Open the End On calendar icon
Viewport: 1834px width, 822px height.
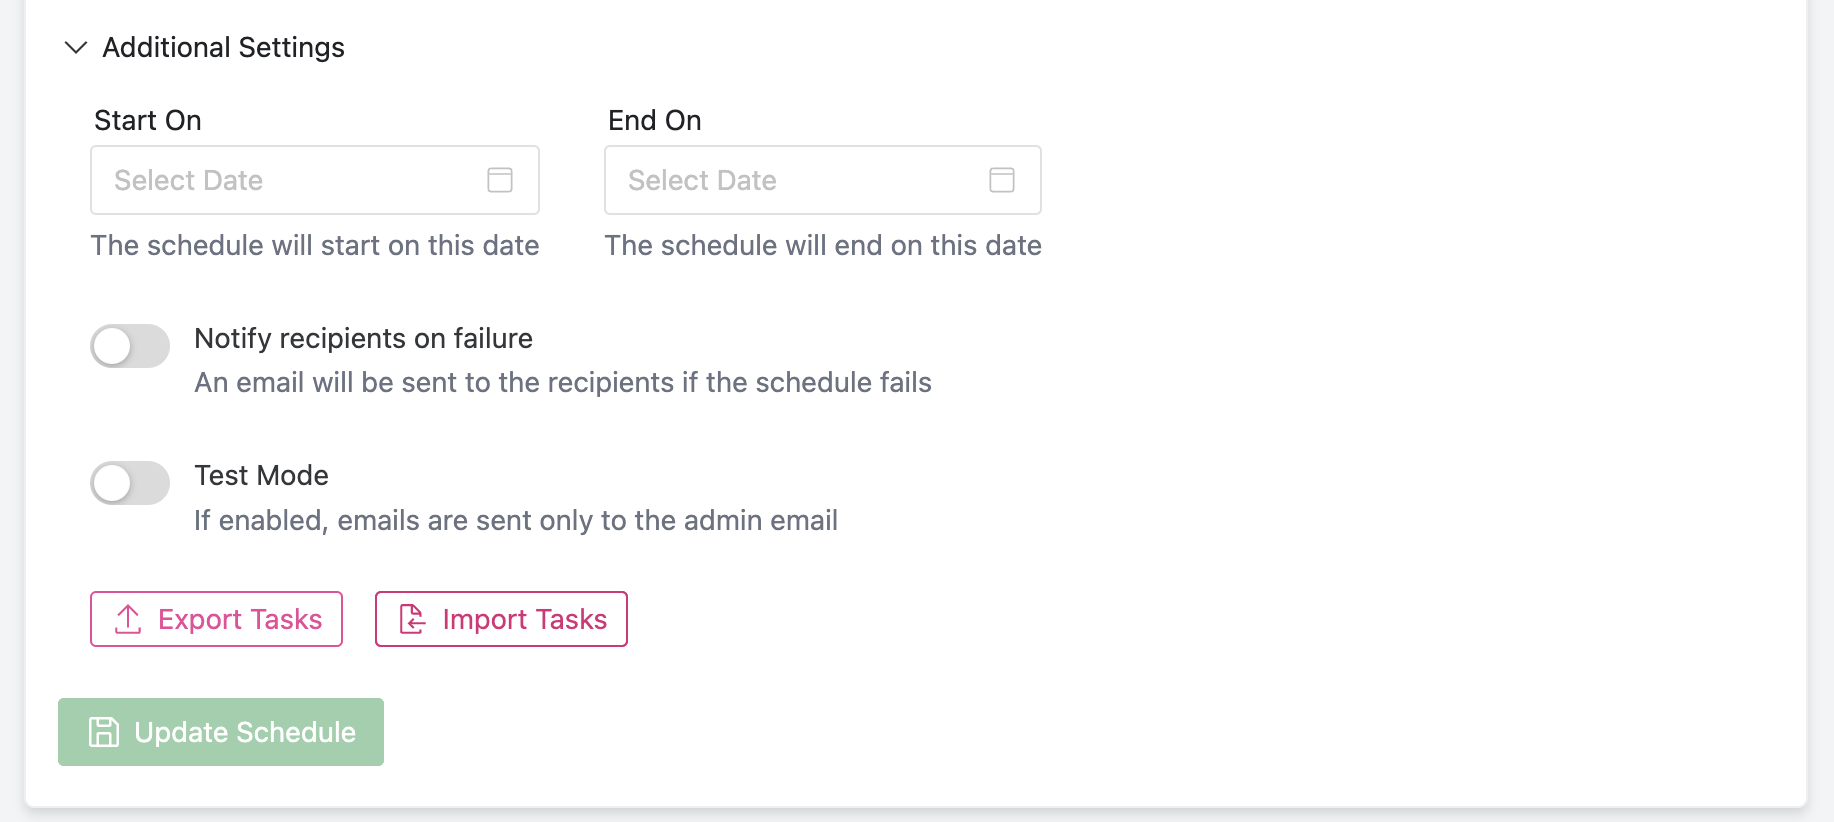[x=1001, y=180]
